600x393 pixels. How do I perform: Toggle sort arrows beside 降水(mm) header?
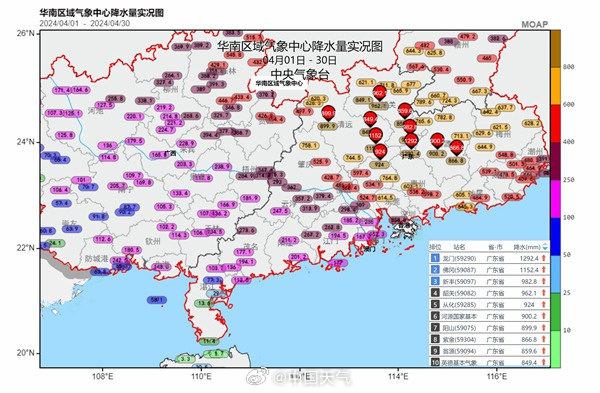pyautogui.click(x=545, y=247)
